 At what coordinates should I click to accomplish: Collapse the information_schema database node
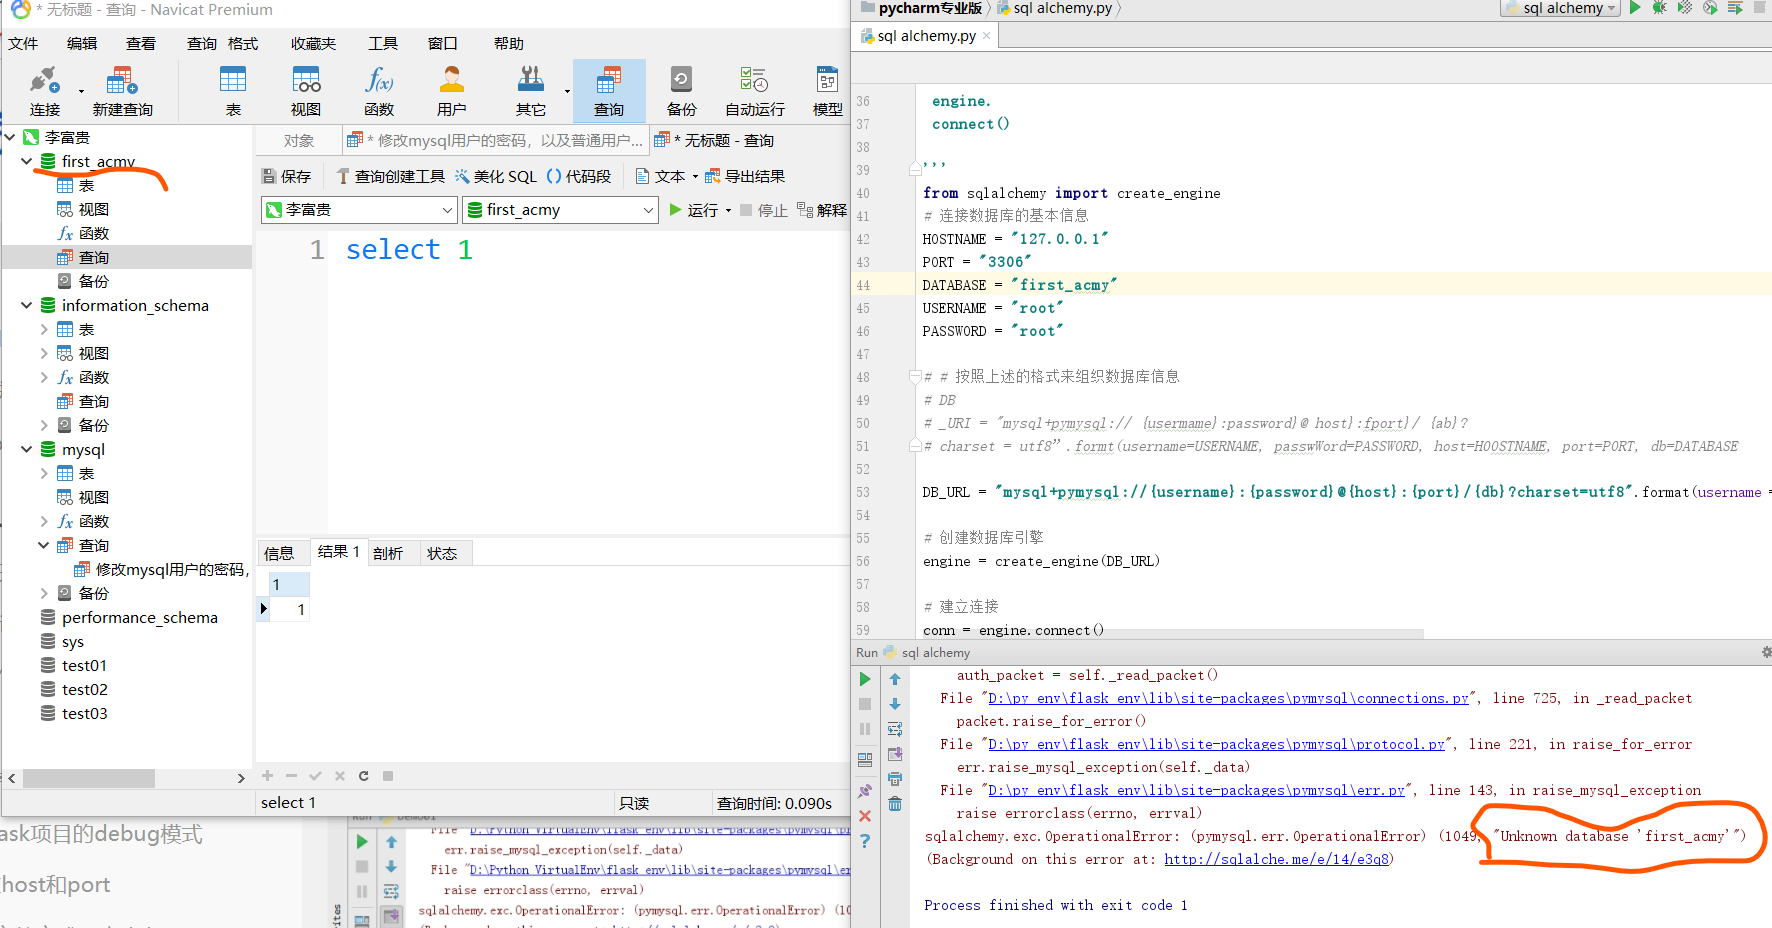click(x=27, y=305)
